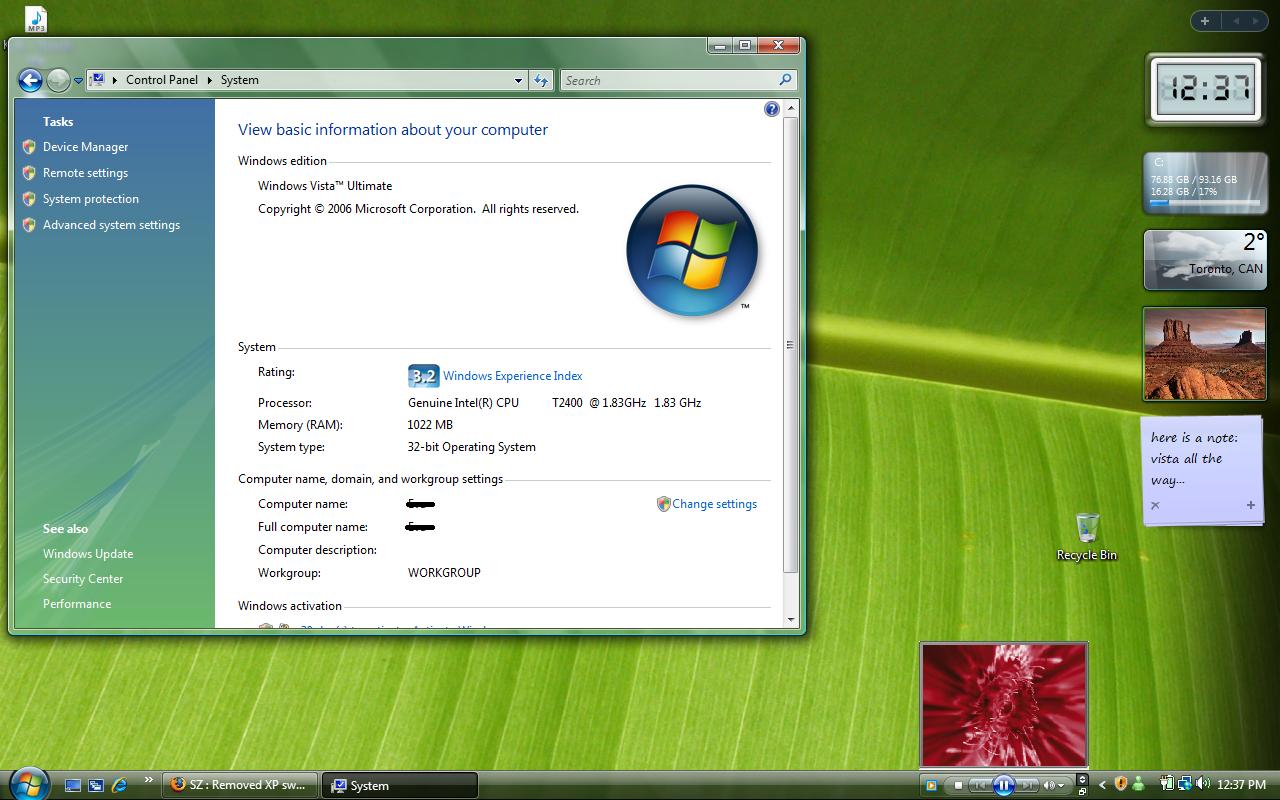The height and width of the screenshot is (800, 1280).
Task: Open system tray volume icon
Action: (1202, 785)
